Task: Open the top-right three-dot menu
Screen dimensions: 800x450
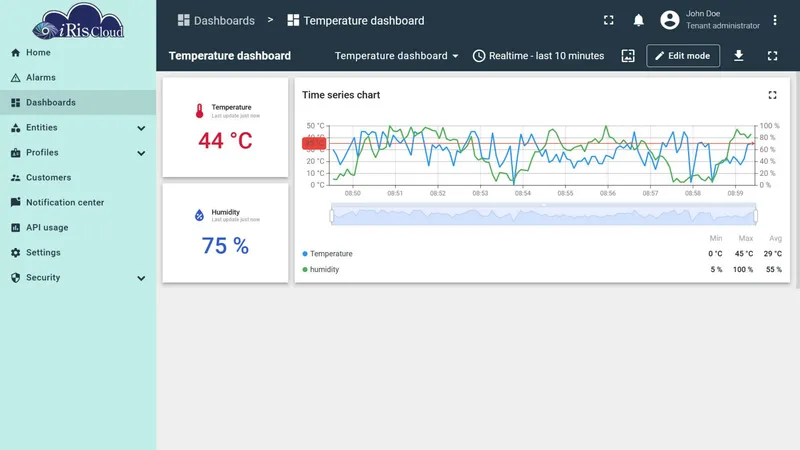Action: pyautogui.click(x=774, y=20)
